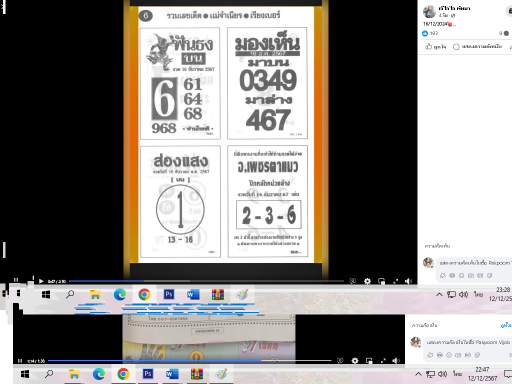Toggle picture-in-picture on the lottery sheet video
Viewport: 512px width, 384px height.
[x=382, y=281]
